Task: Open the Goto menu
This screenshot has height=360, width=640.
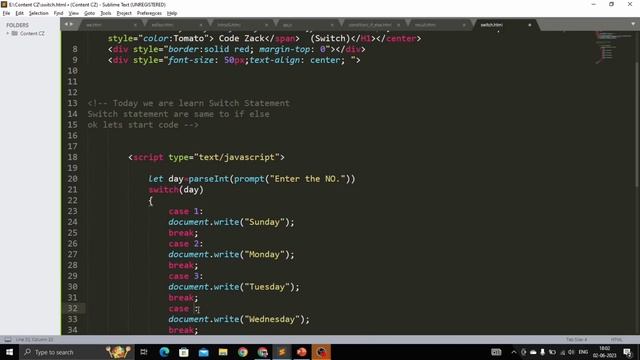Action: pyautogui.click(x=89, y=13)
